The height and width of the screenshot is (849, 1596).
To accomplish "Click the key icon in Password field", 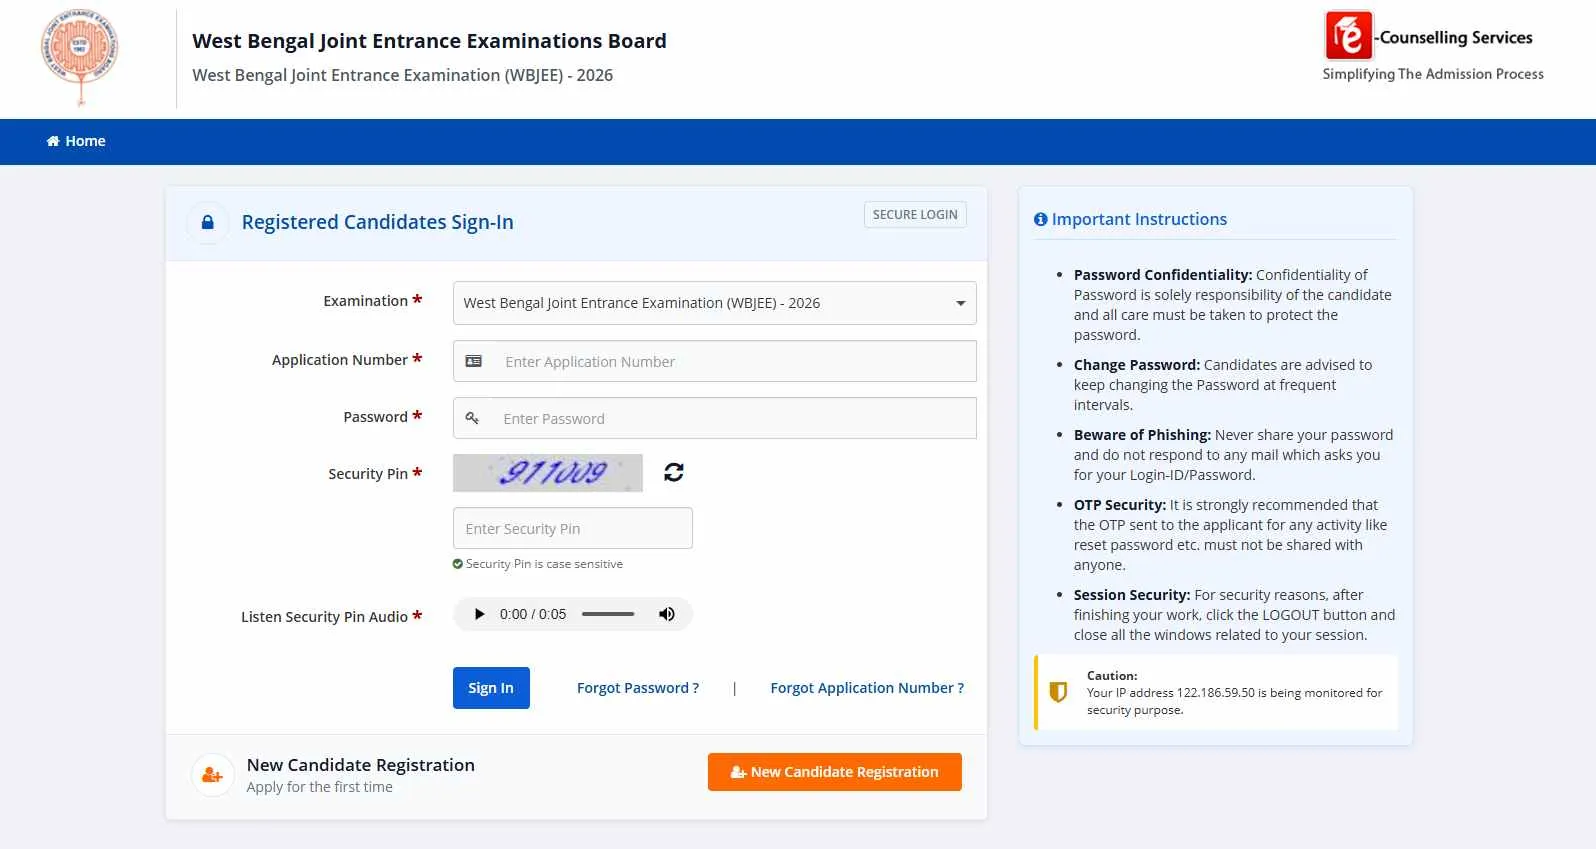I will 472,418.
